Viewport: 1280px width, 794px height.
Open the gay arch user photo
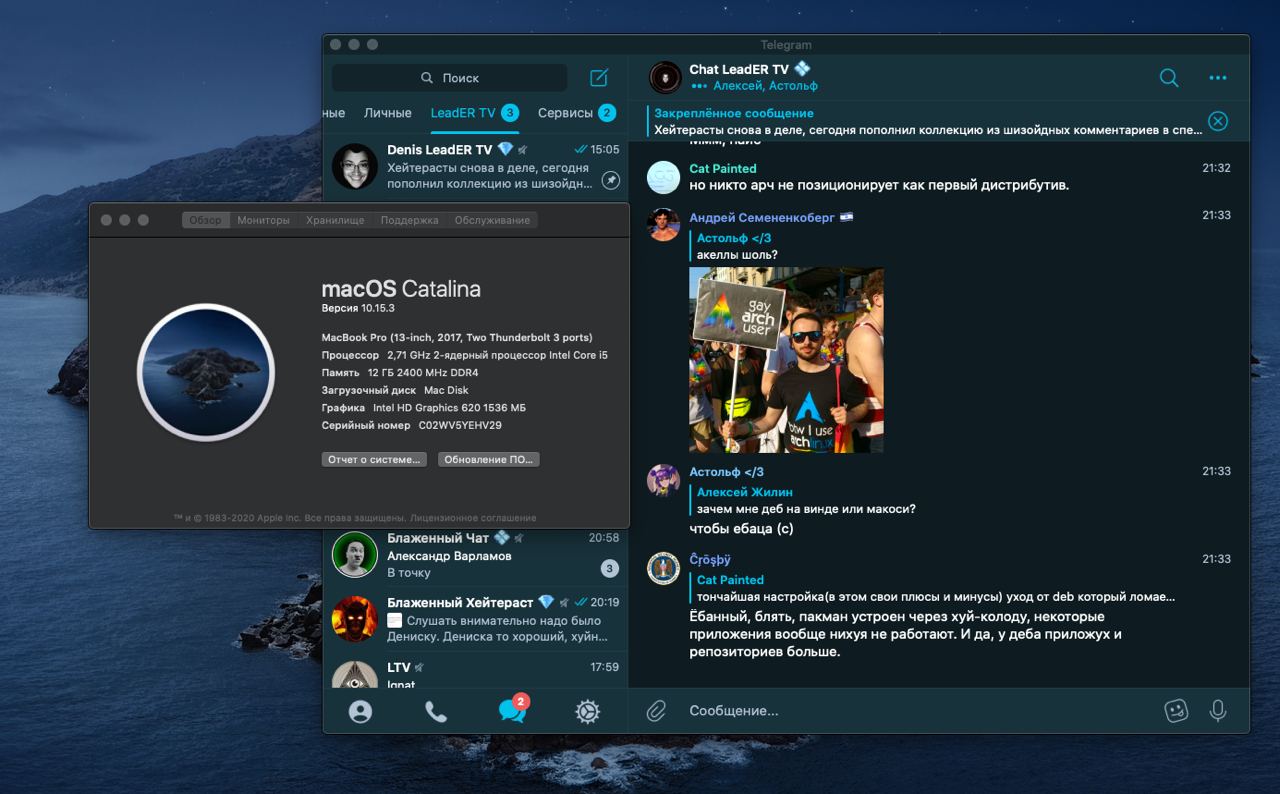point(786,360)
